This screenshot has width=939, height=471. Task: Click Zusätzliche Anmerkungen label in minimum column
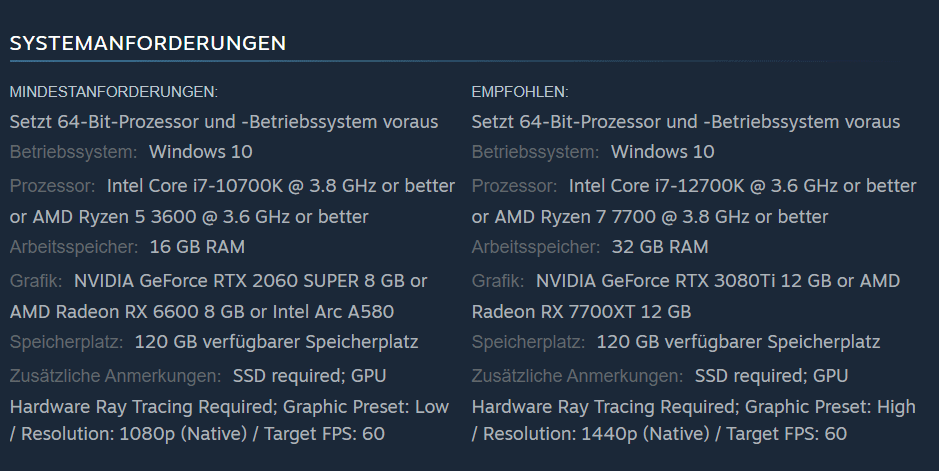[115, 376]
